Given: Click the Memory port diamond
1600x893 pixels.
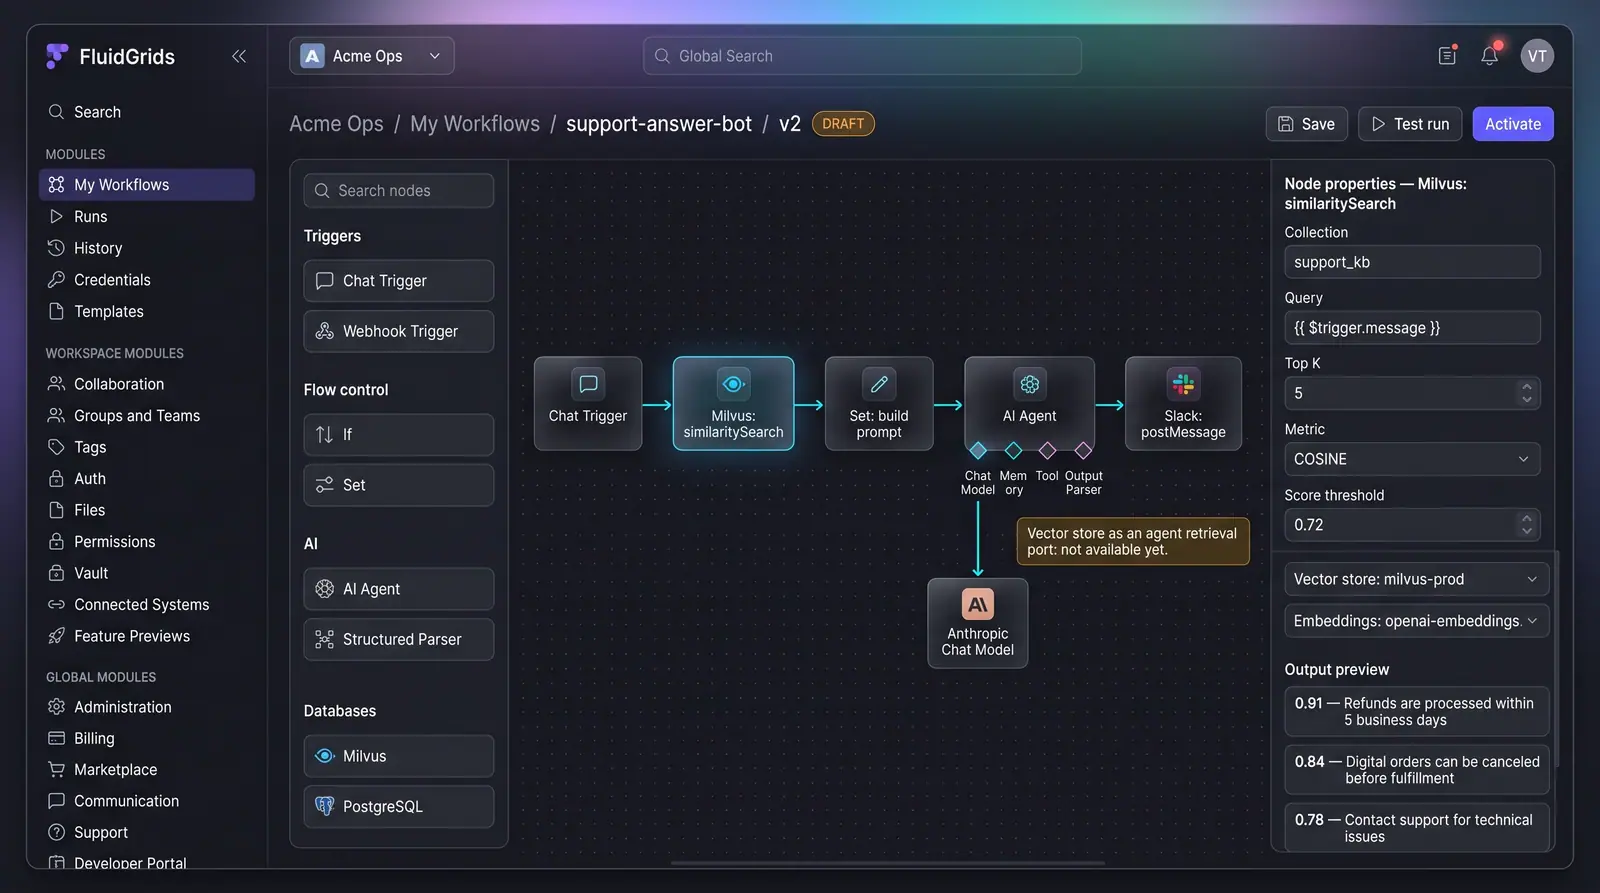Looking at the screenshot, I should (x=1013, y=450).
